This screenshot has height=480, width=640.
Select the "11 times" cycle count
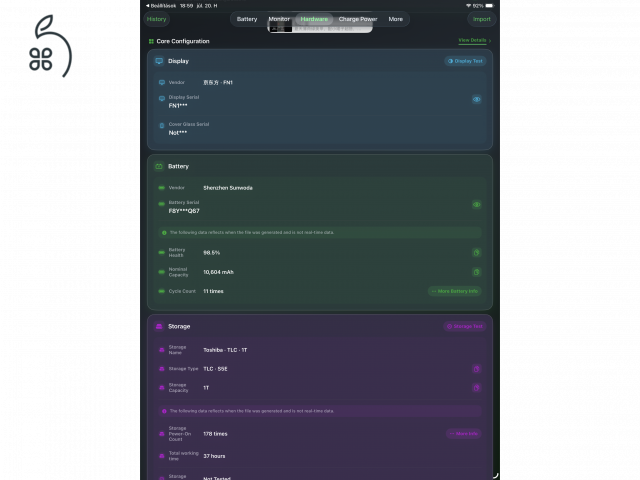[213, 291]
